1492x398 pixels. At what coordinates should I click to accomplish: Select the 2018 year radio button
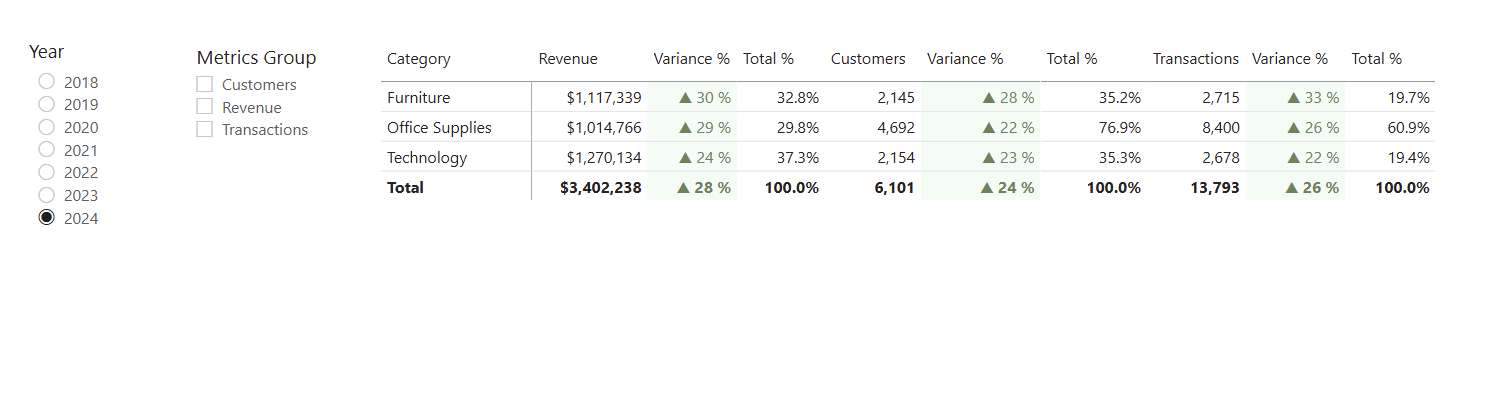(x=46, y=81)
